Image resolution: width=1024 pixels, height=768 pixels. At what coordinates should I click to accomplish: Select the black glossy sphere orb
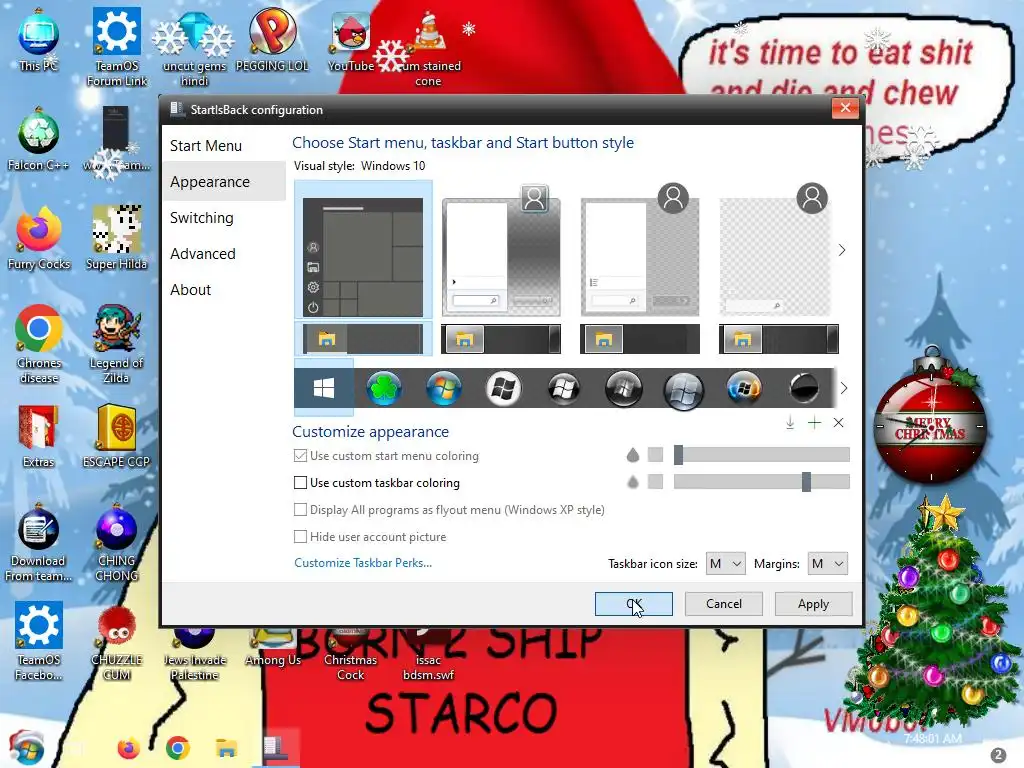pyautogui.click(x=804, y=389)
